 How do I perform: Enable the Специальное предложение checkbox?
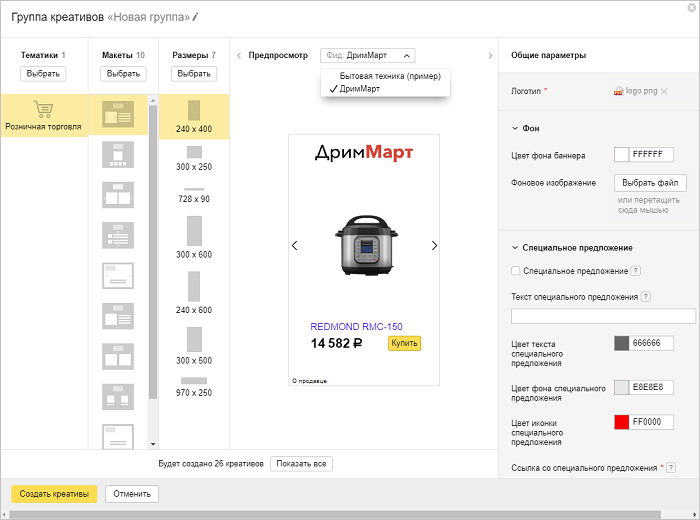[x=516, y=270]
